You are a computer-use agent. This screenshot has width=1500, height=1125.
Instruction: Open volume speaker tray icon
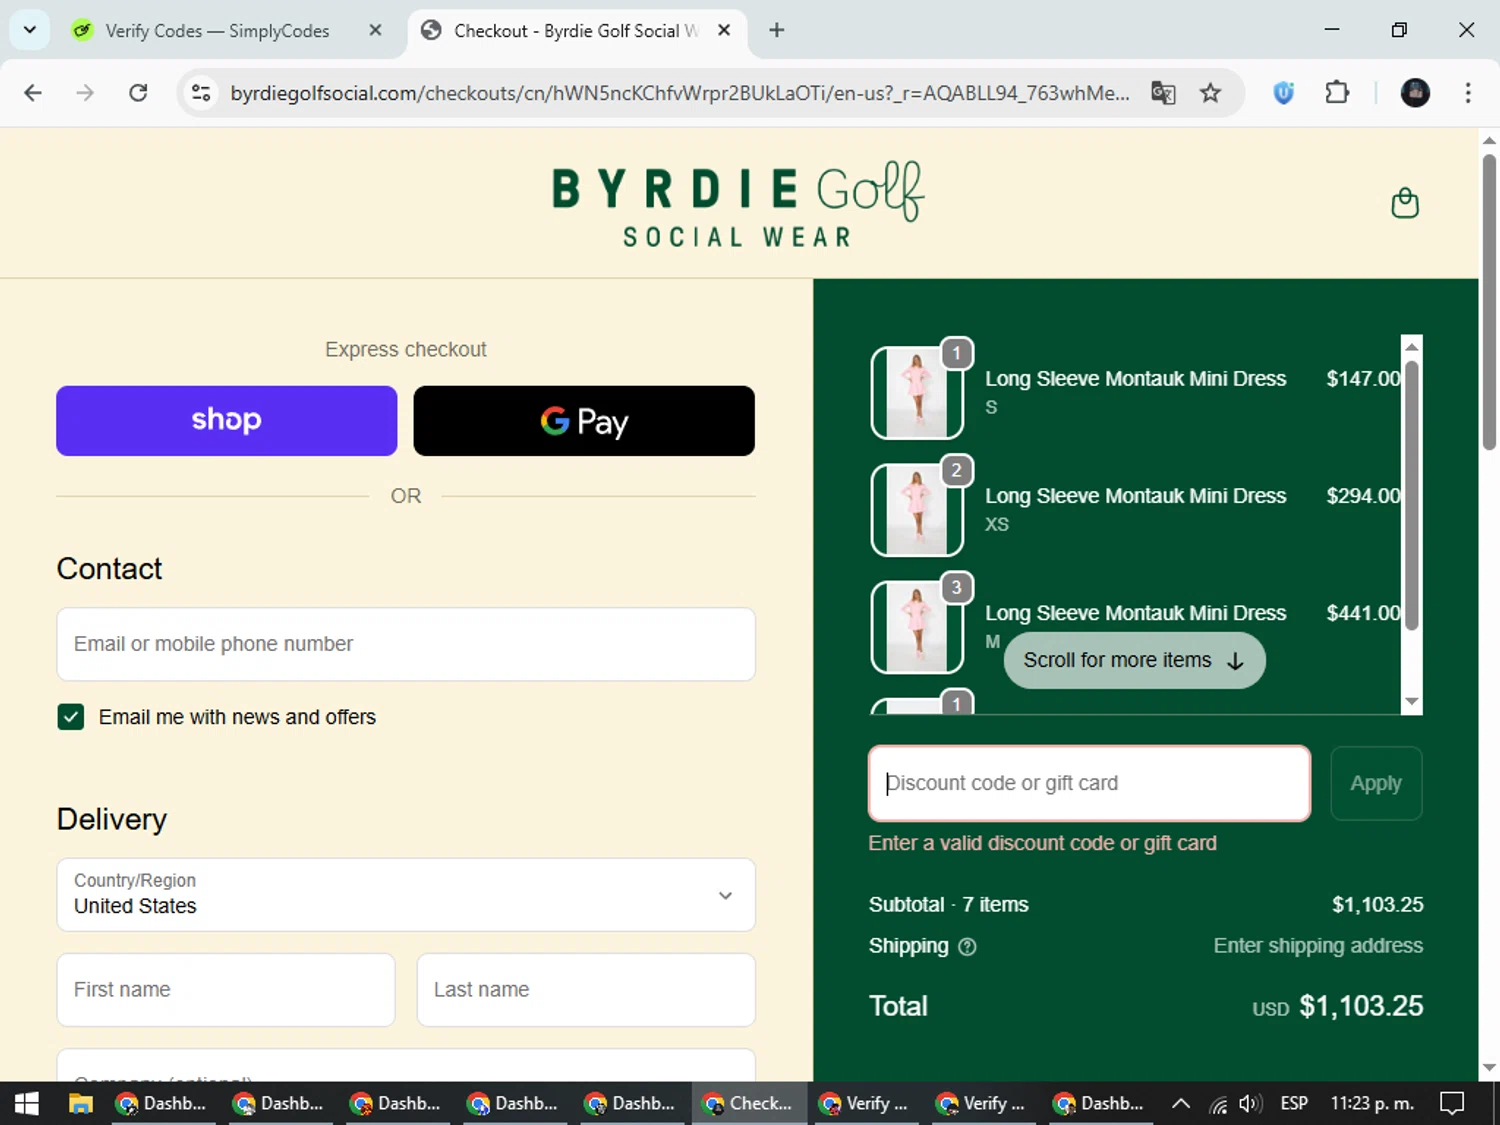tap(1250, 1103)
